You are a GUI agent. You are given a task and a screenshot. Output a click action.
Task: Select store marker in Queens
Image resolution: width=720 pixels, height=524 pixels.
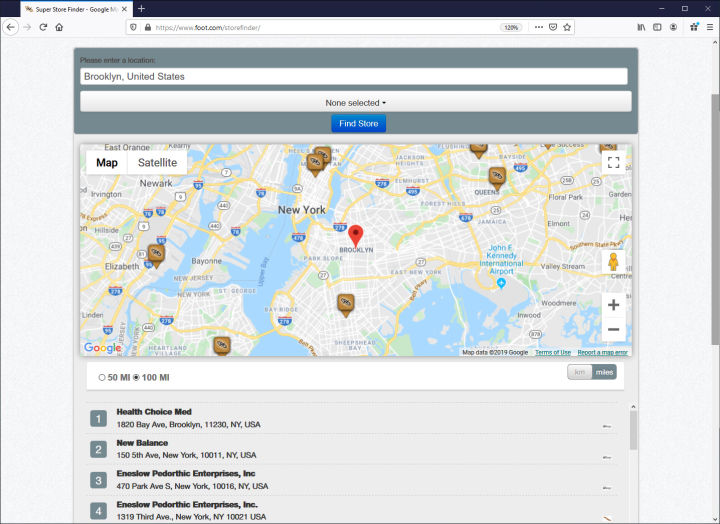click(x=497, y=178)
